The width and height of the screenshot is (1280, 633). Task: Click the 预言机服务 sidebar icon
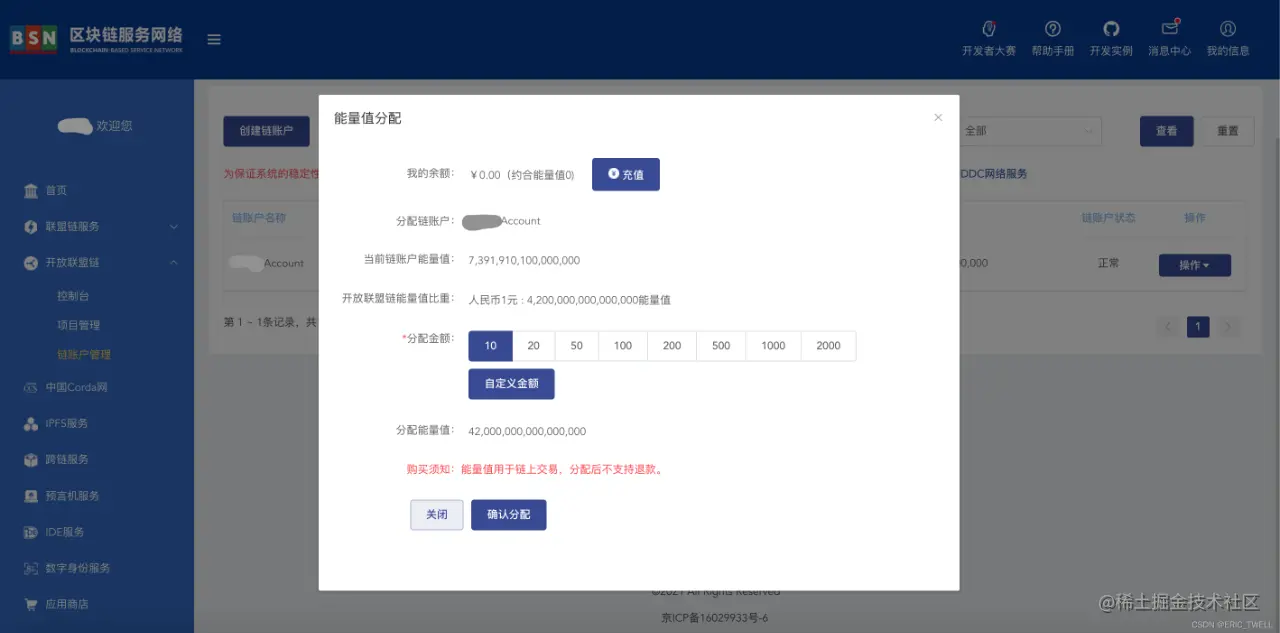31,496
